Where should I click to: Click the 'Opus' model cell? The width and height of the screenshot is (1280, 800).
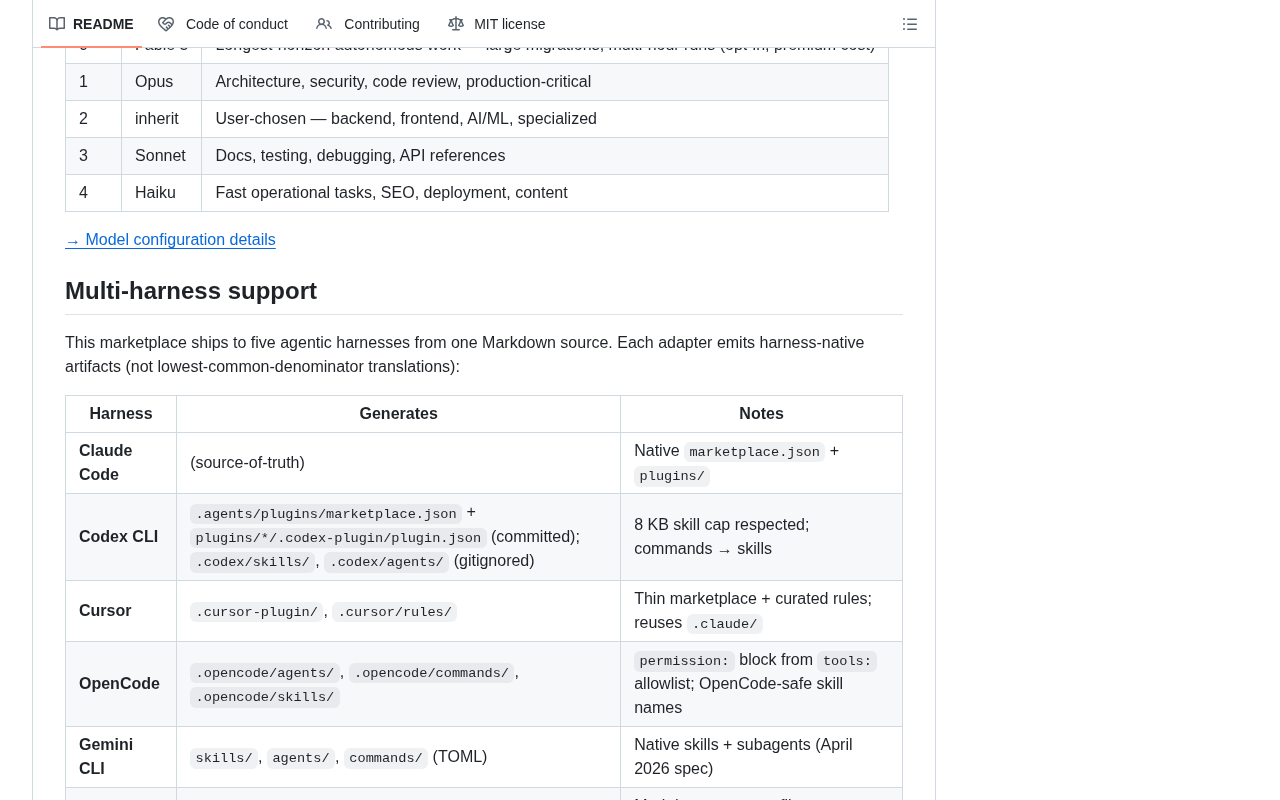coord(161,82)
